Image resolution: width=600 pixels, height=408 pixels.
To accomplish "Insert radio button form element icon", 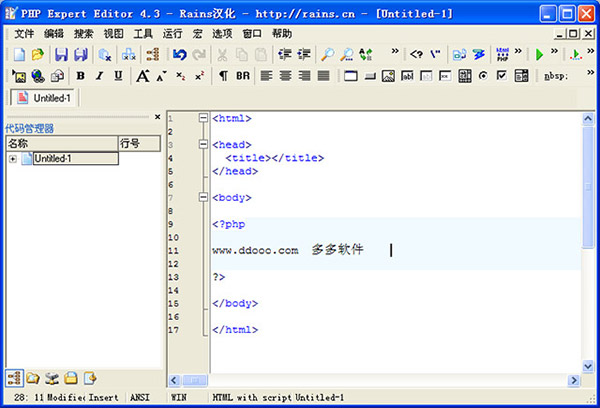I will click(x=483, y=76).
